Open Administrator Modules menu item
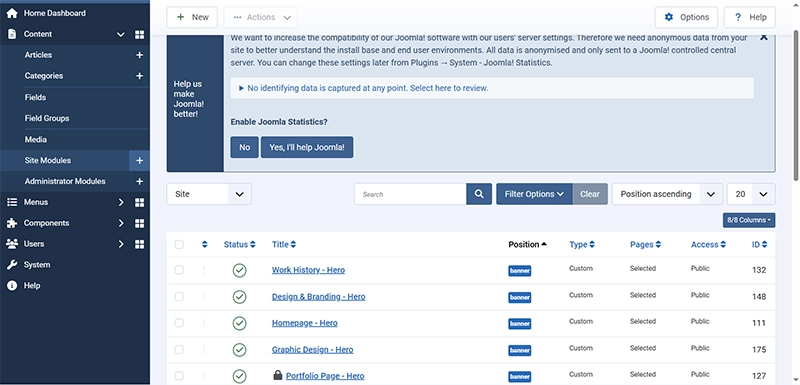800x385 pixels. [x=65, y=182]
